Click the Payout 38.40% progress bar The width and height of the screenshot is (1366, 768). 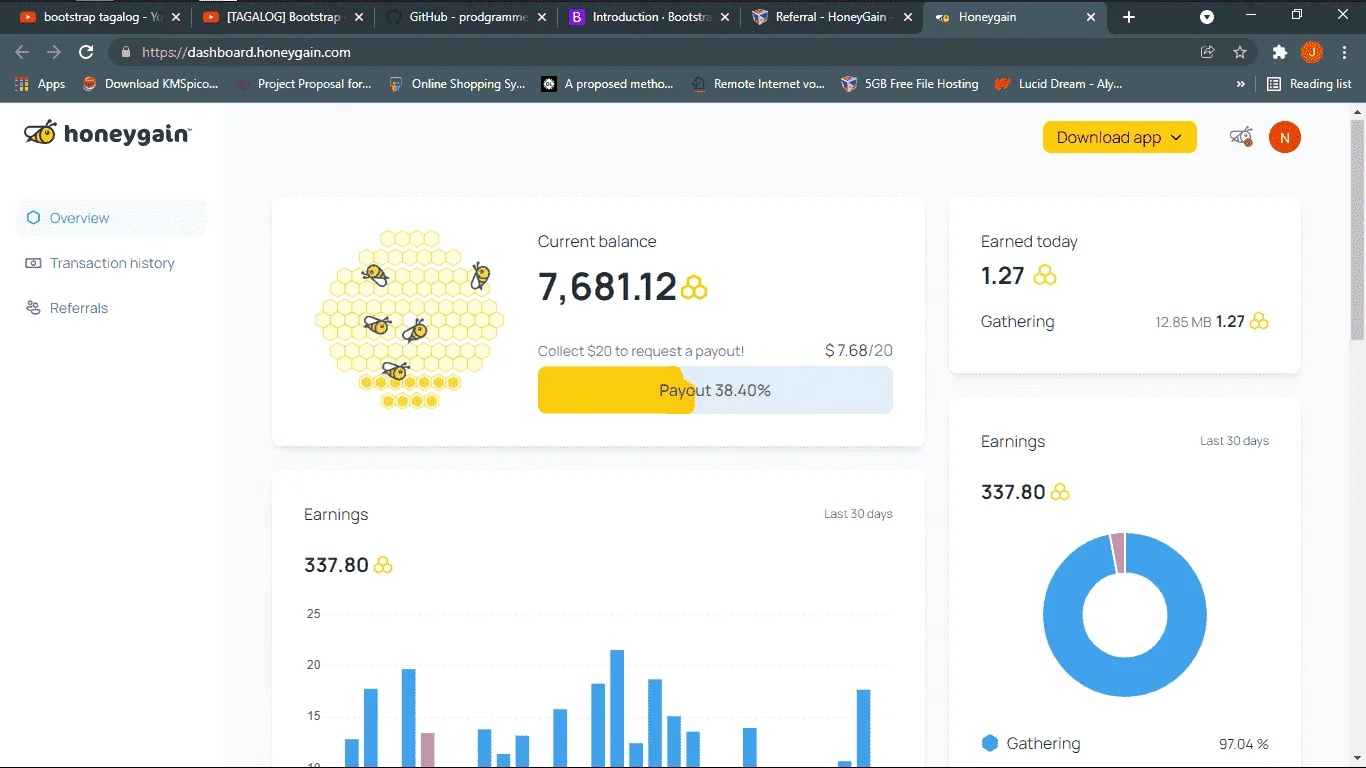[x=715, y=390]
